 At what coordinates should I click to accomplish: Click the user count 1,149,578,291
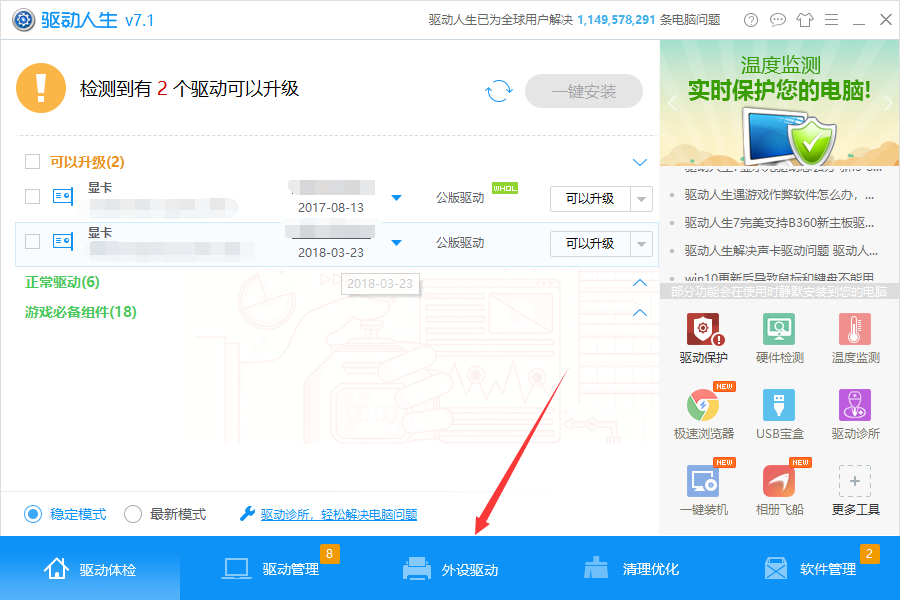tap(616, 20)
